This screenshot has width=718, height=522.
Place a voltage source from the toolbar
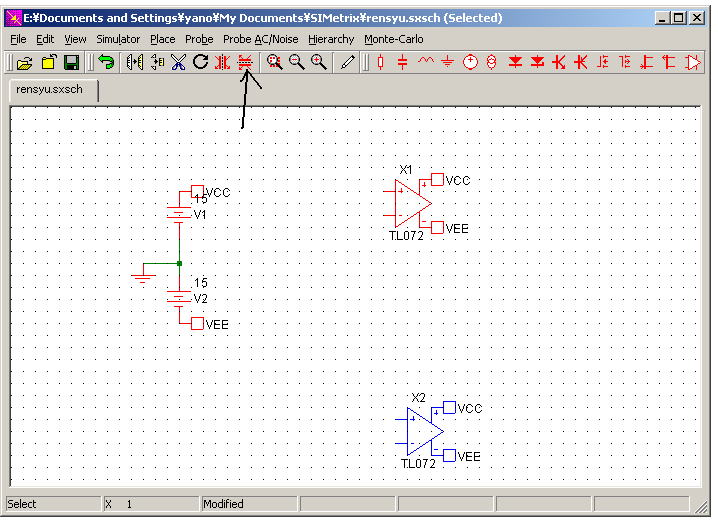point(470,62)
